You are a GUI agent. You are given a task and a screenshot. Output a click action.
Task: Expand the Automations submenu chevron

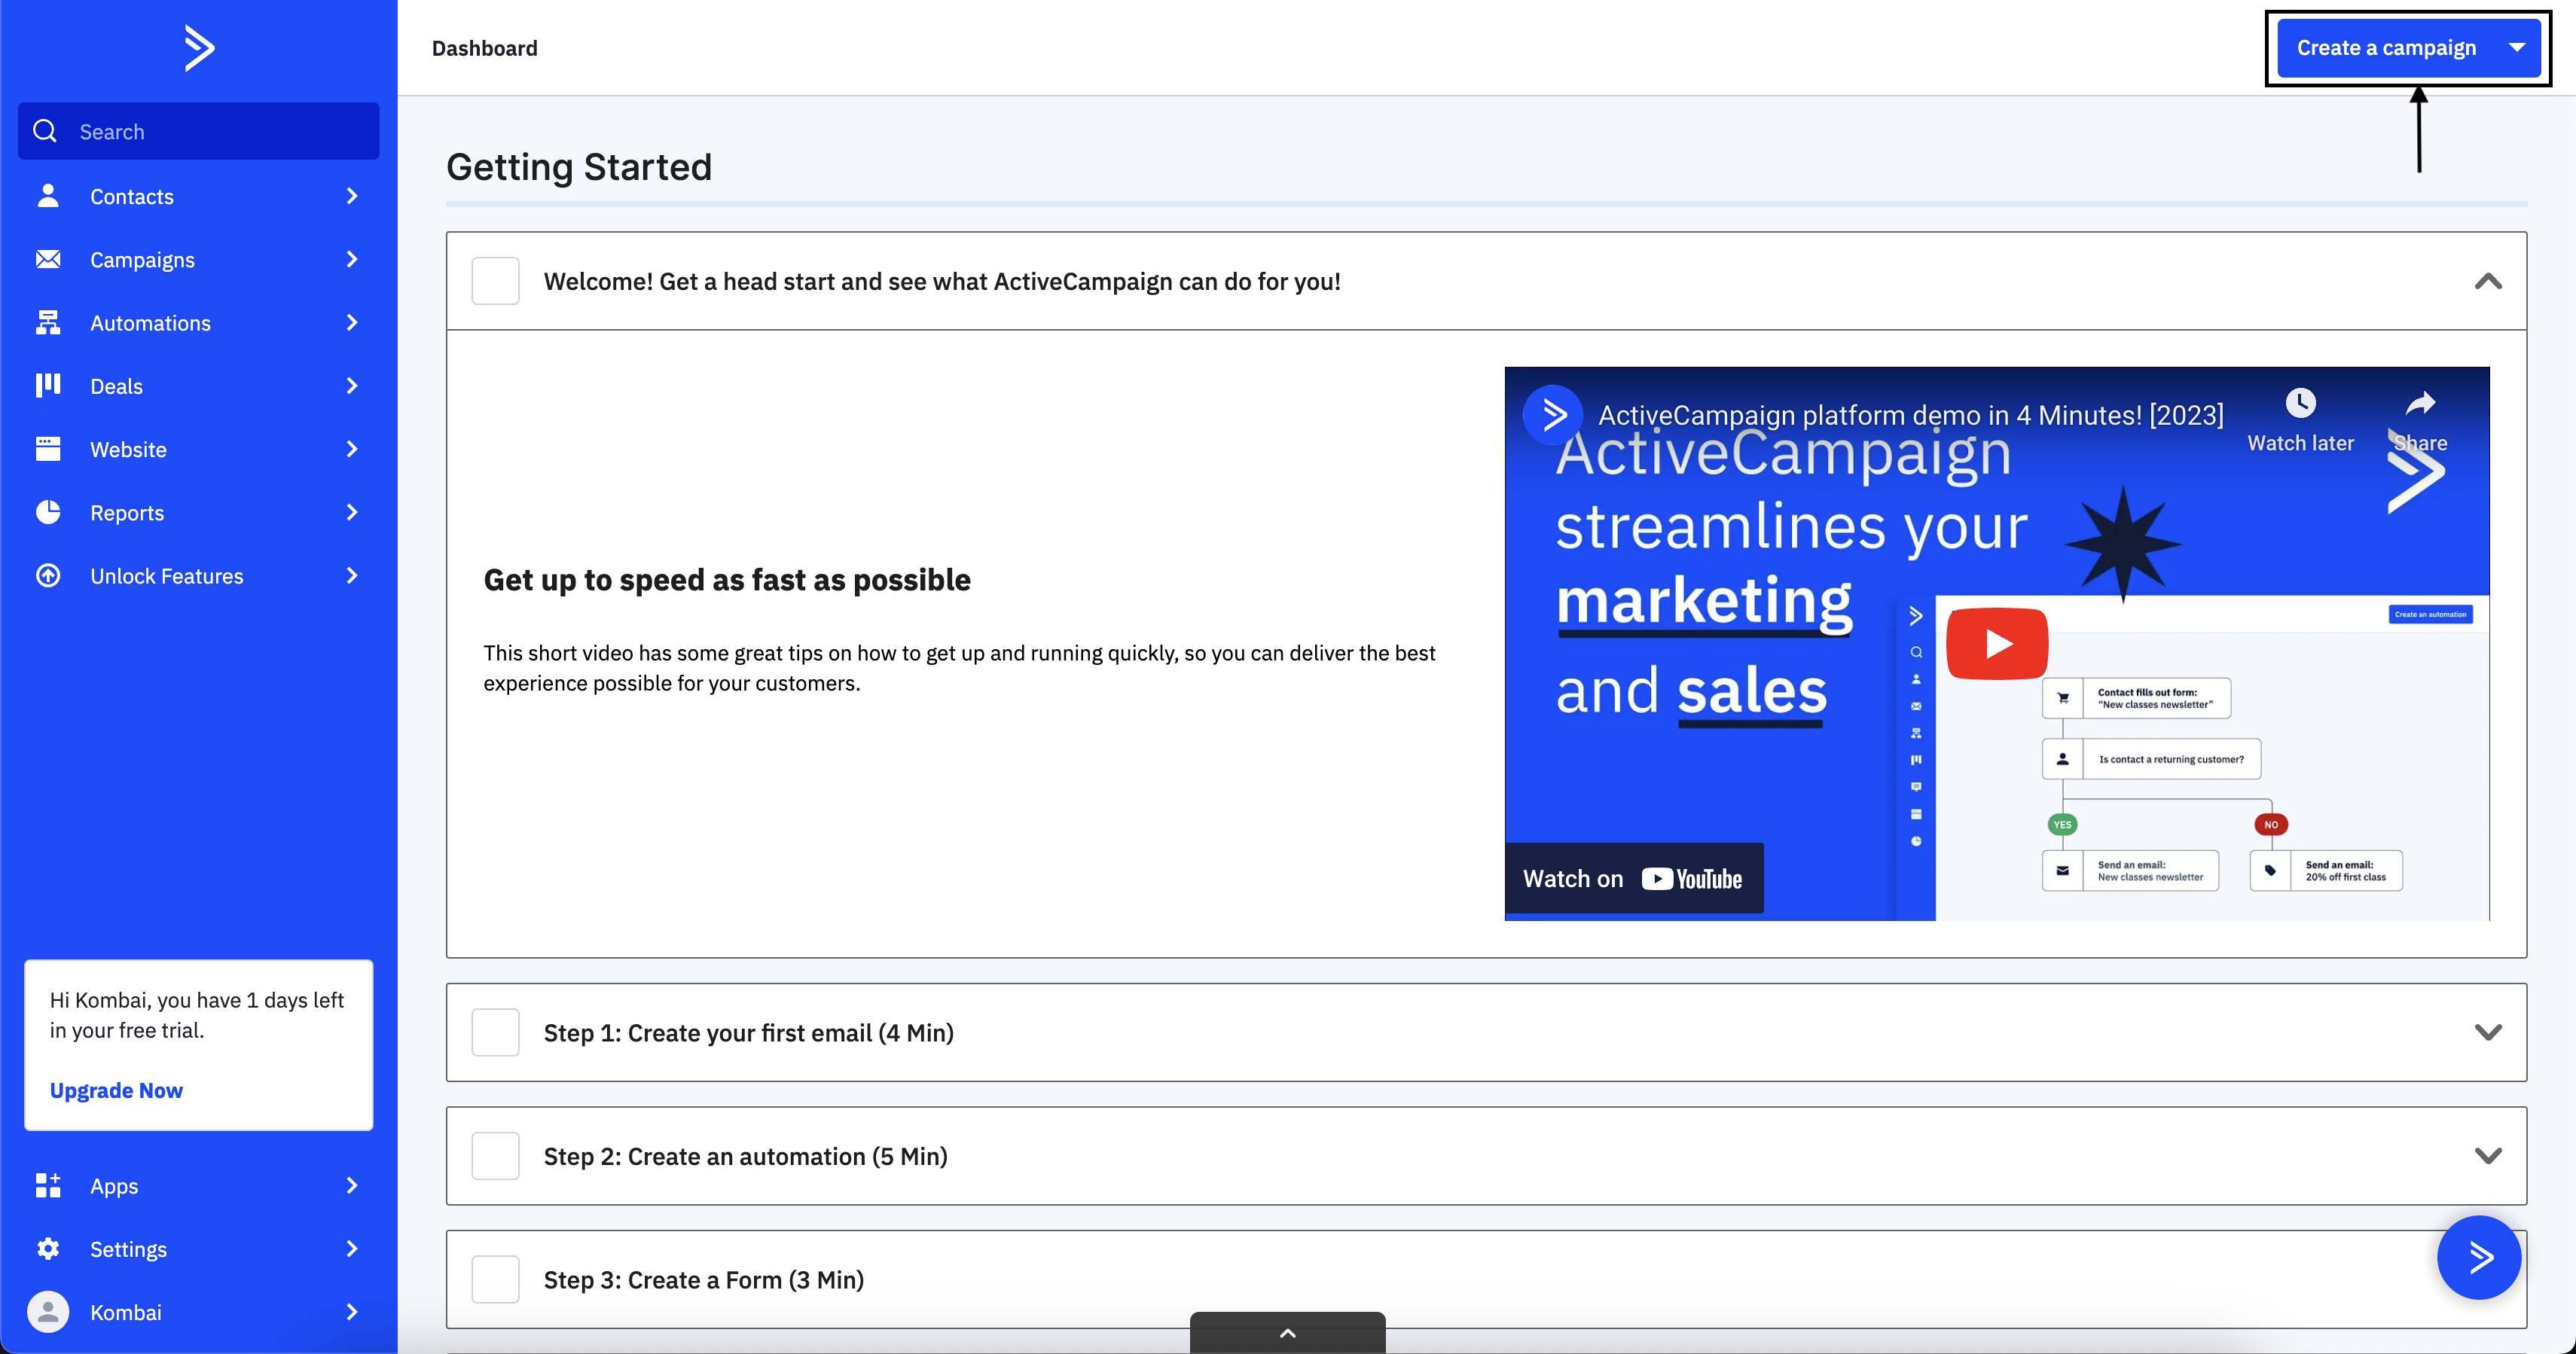point(352,322)
